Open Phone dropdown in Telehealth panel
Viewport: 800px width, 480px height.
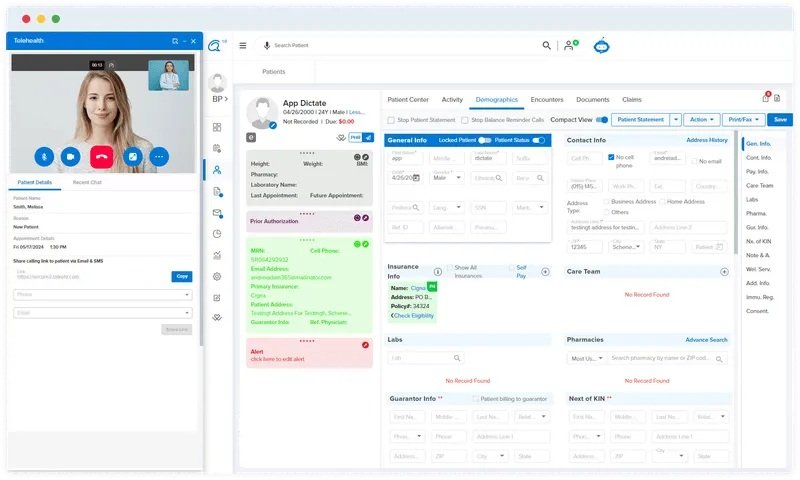click(103, 294)
